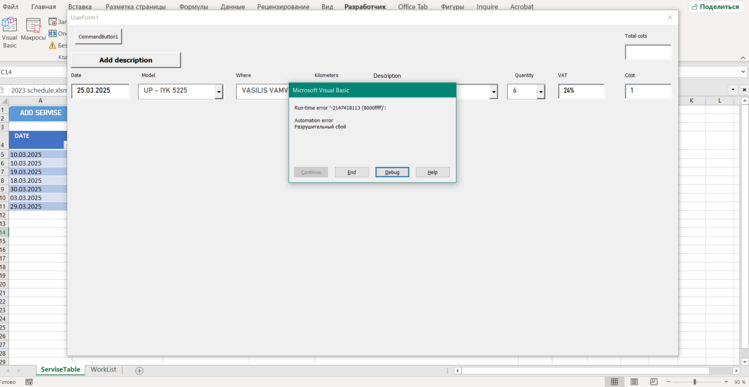Click the Debug button in error dialog
749x387 pixels.
pos(392,172)
